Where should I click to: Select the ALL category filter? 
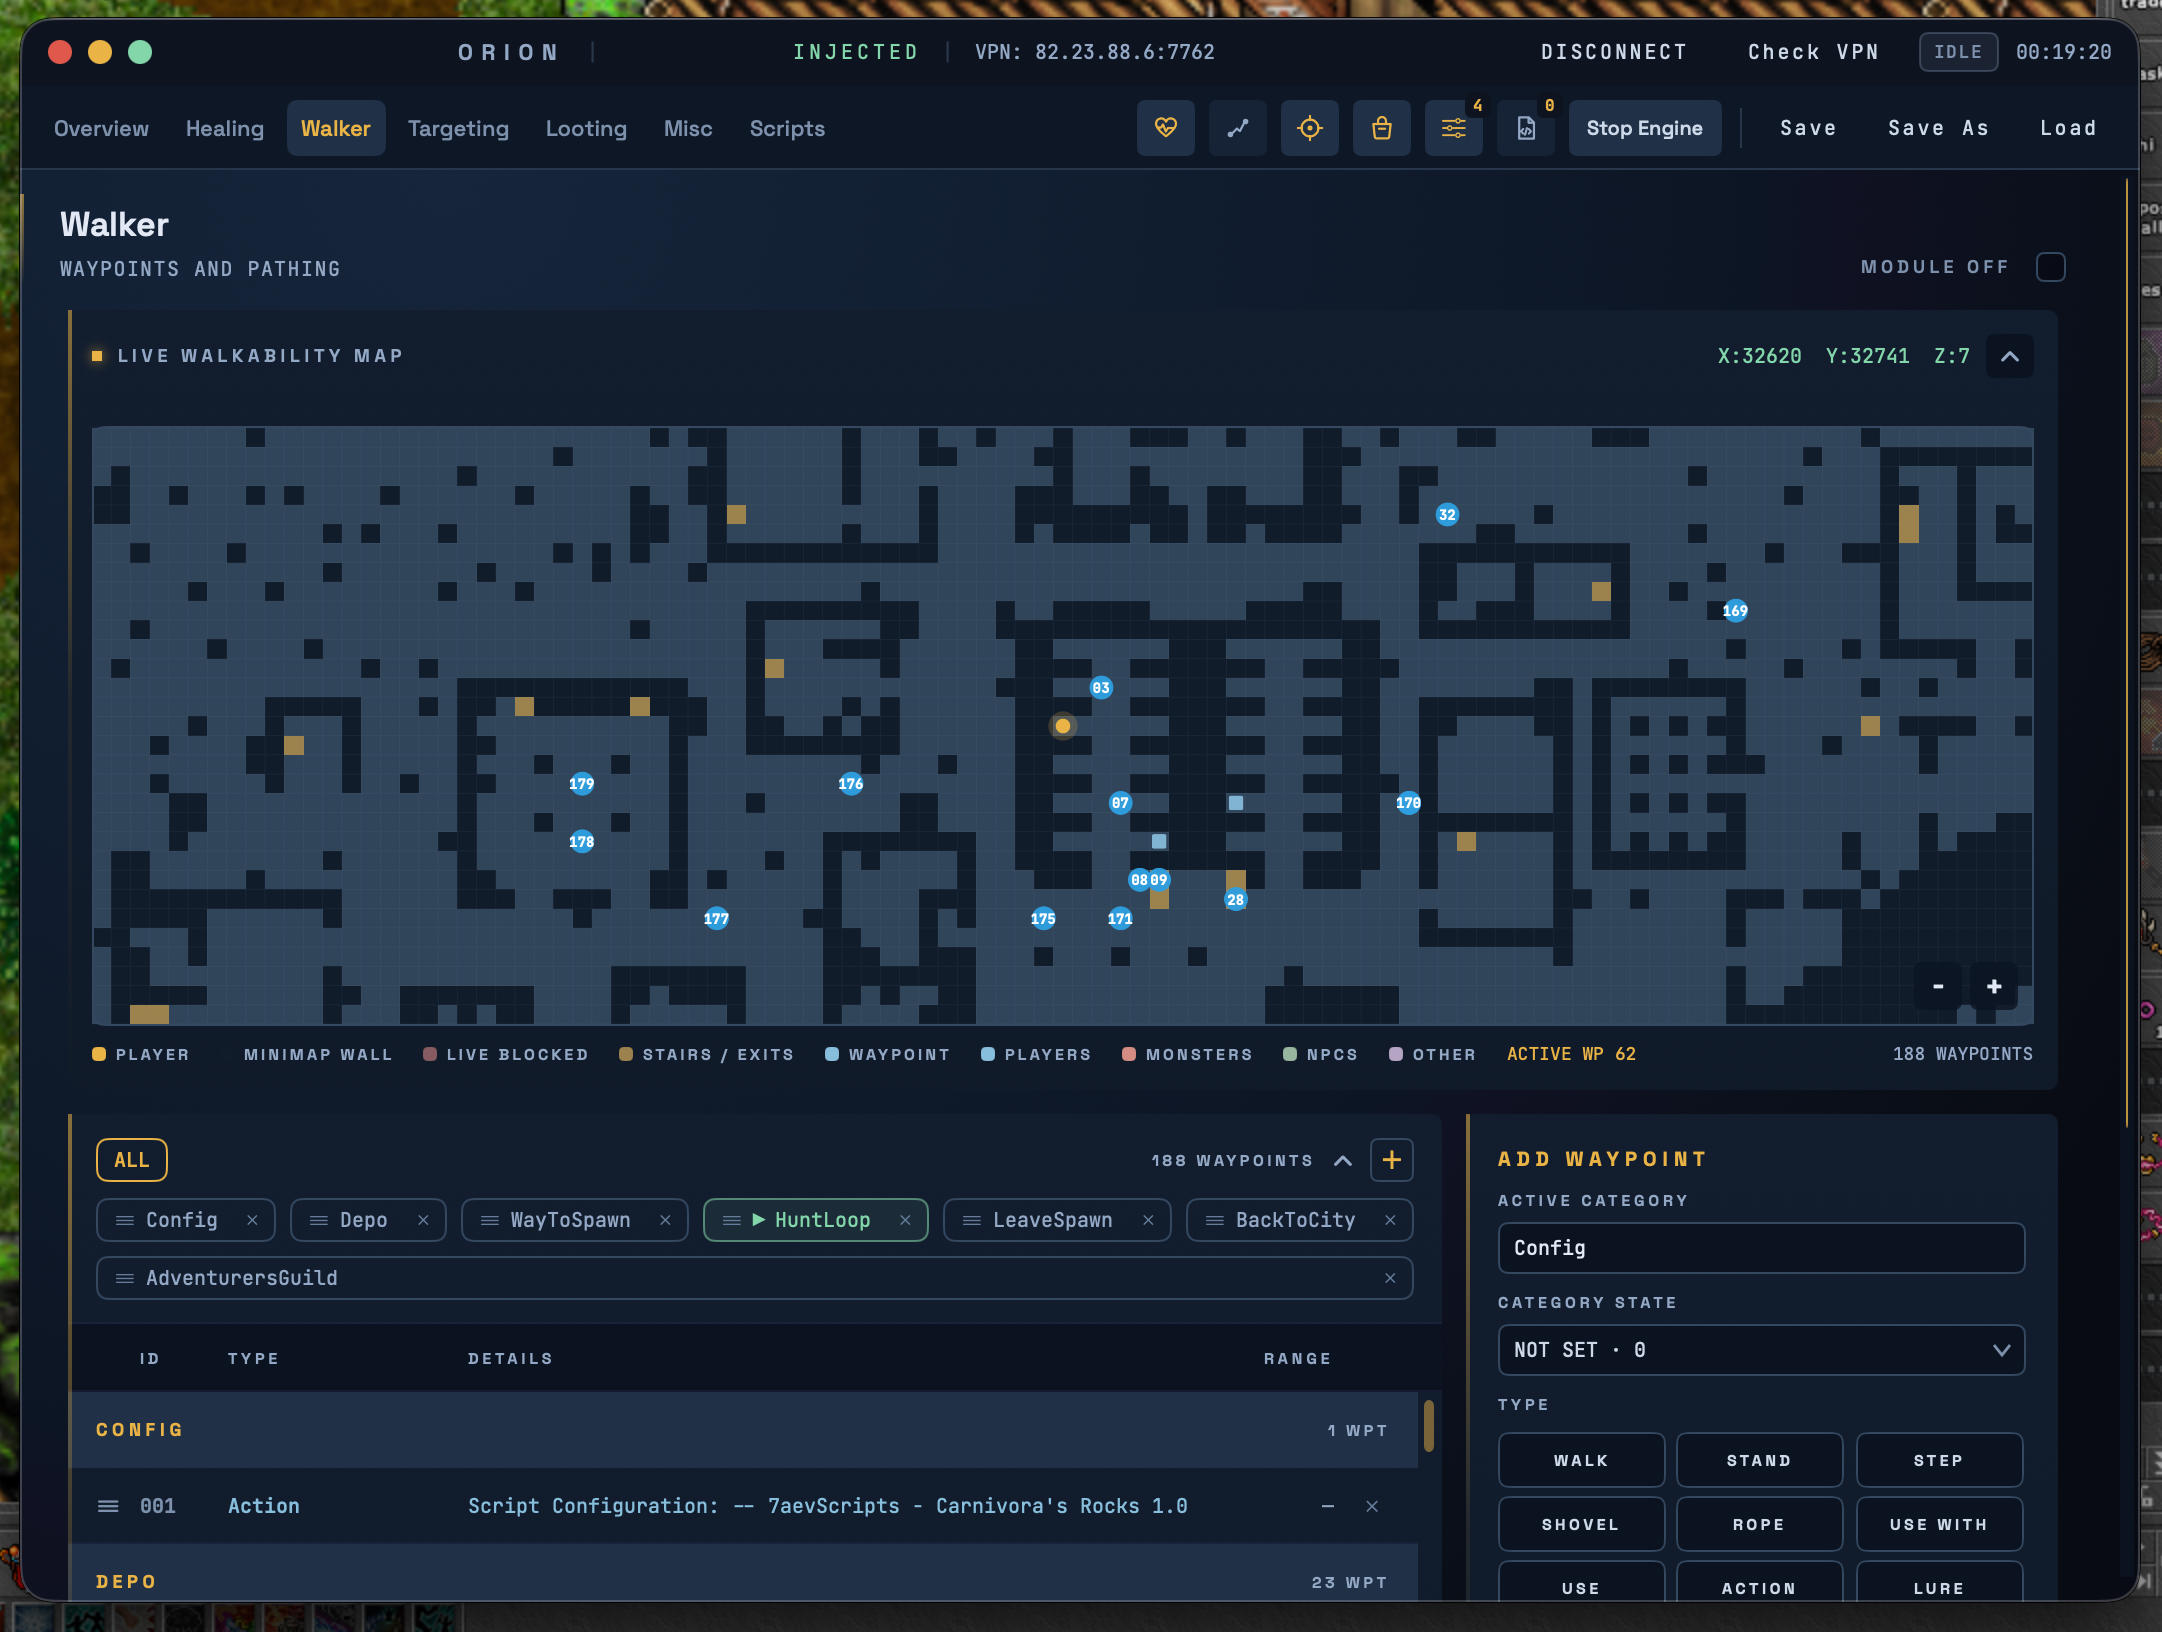point(131,1160)
